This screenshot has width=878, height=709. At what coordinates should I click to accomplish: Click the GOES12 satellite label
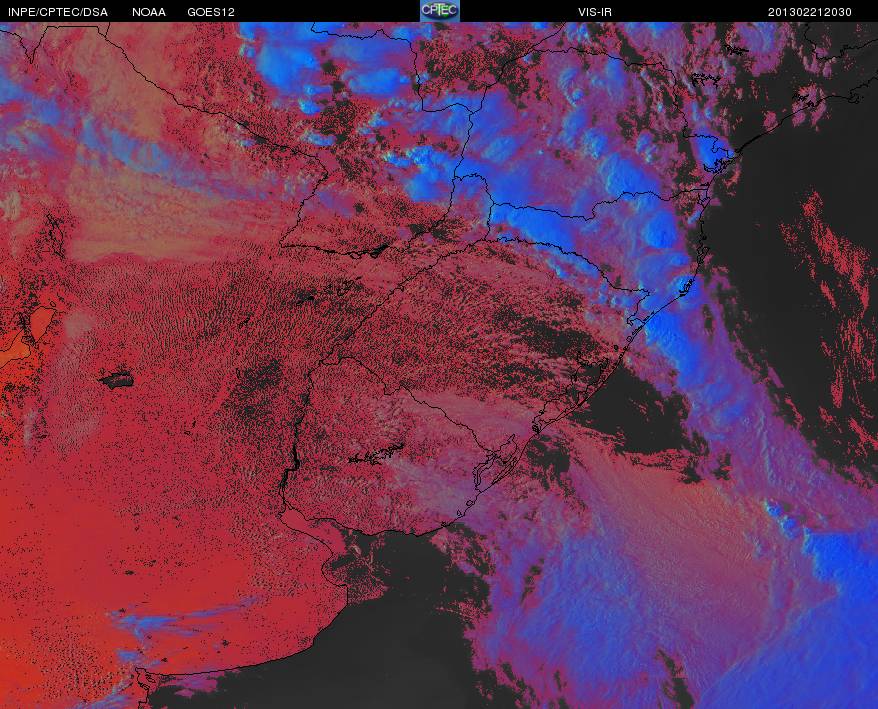pos(211,12)
